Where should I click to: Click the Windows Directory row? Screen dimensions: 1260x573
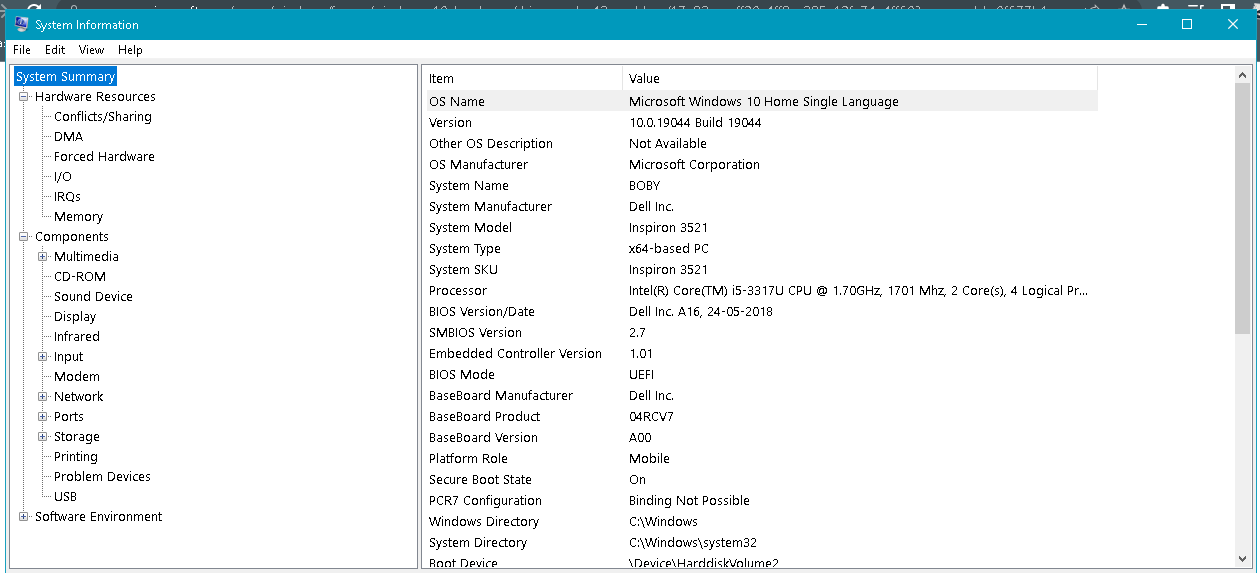point(762,521)
